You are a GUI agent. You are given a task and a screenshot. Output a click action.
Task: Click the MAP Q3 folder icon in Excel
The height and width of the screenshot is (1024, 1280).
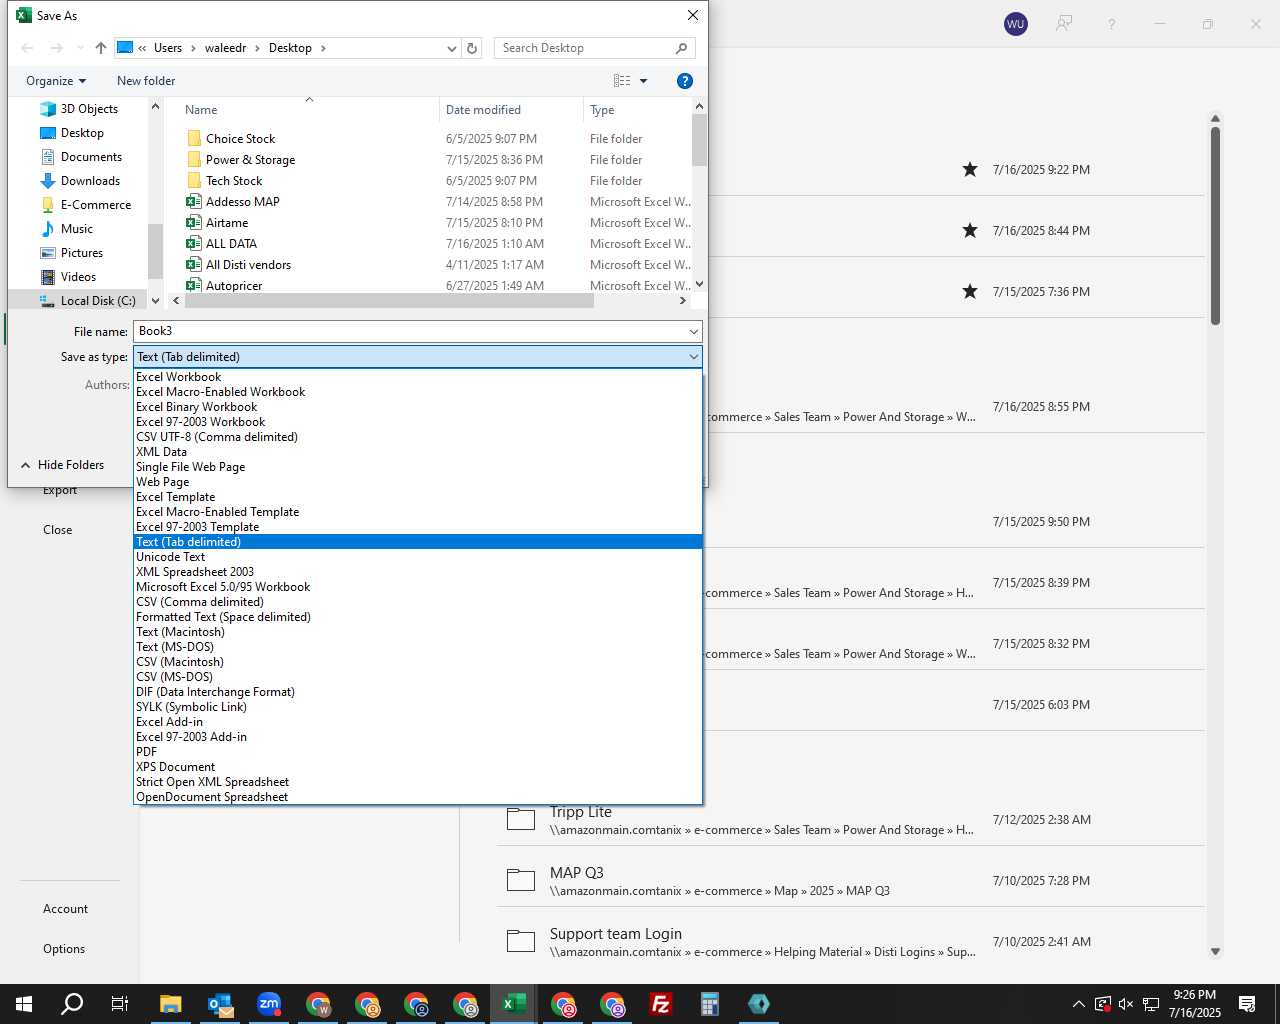tap(521, 880)
